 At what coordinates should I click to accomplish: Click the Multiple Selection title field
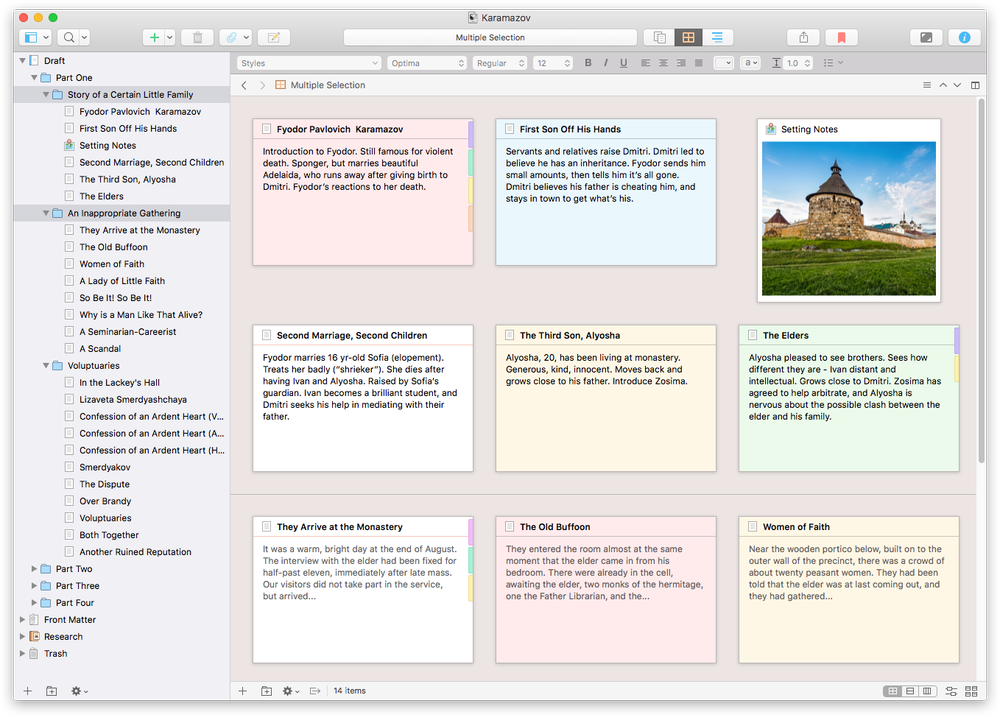point(490,38)
